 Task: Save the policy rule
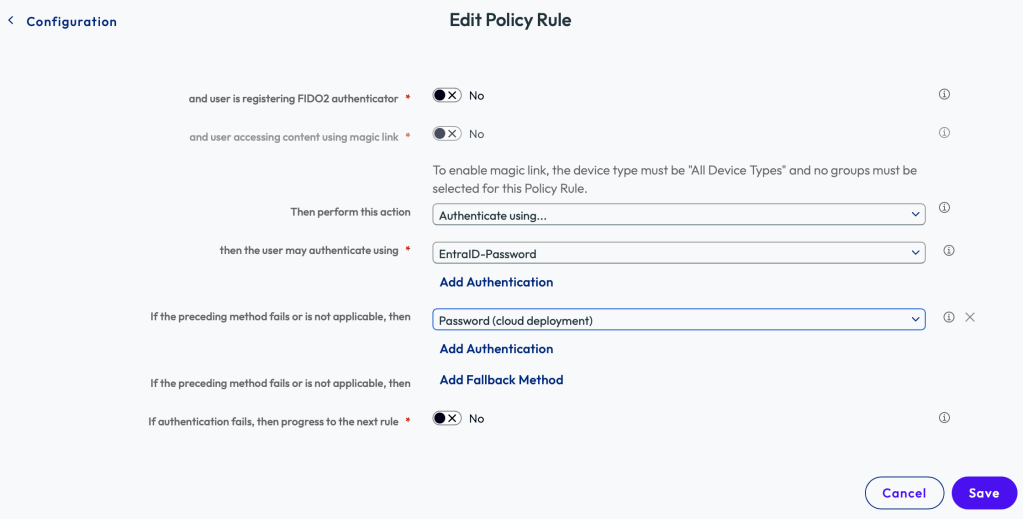click(x=983, y=493)
